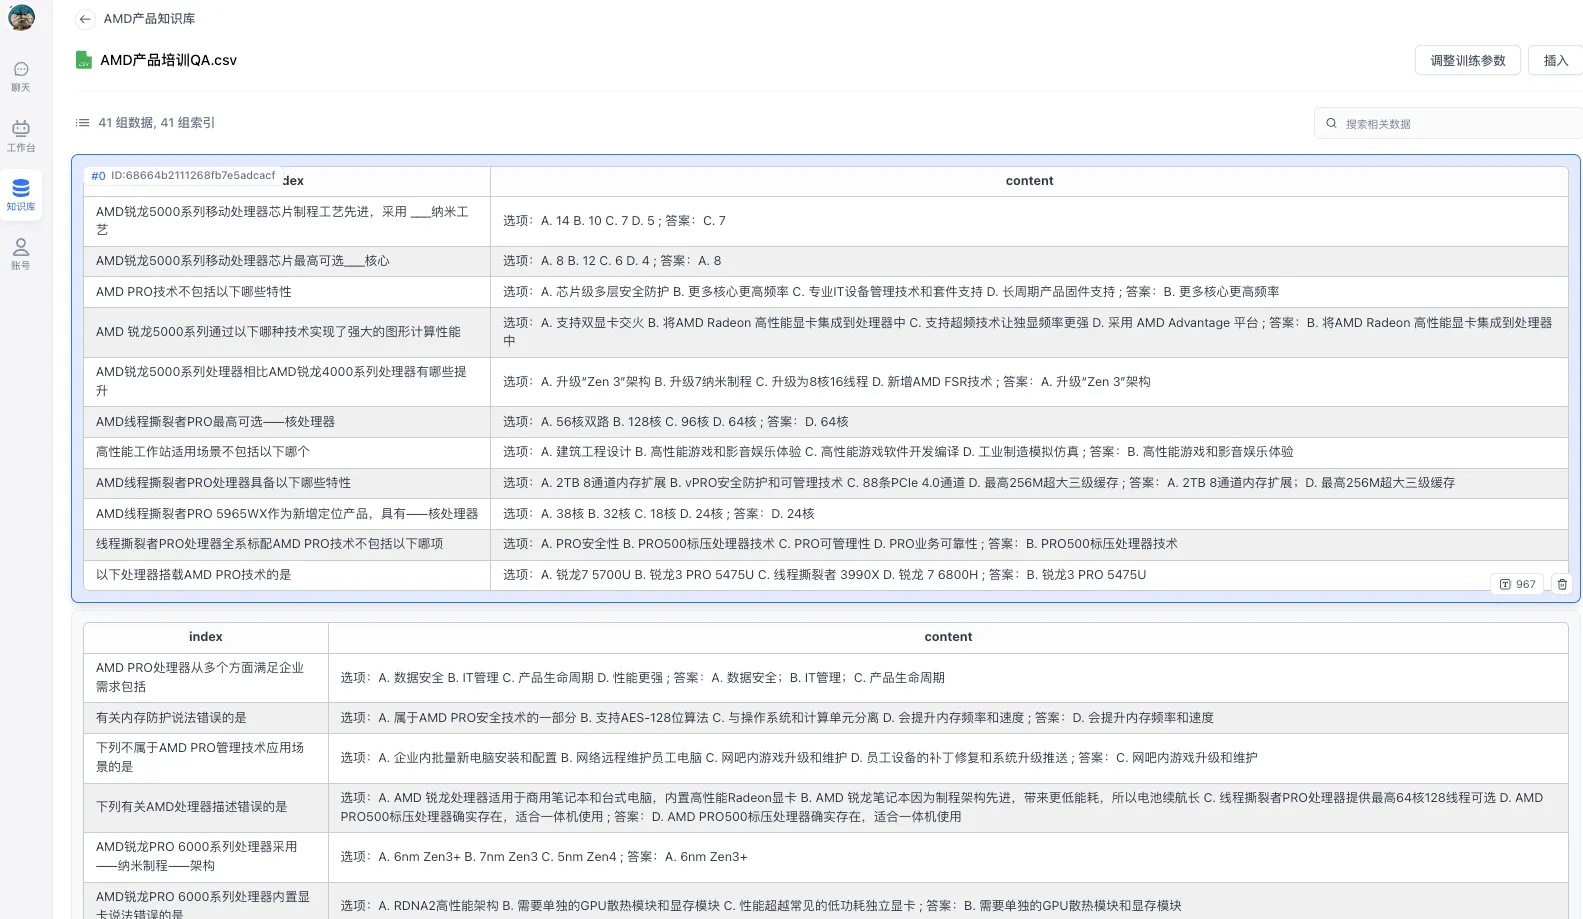Click the back arrow beside AMD产品知识库
The height and width of the screenshot is (919, 1583).
tap(85, 19)
